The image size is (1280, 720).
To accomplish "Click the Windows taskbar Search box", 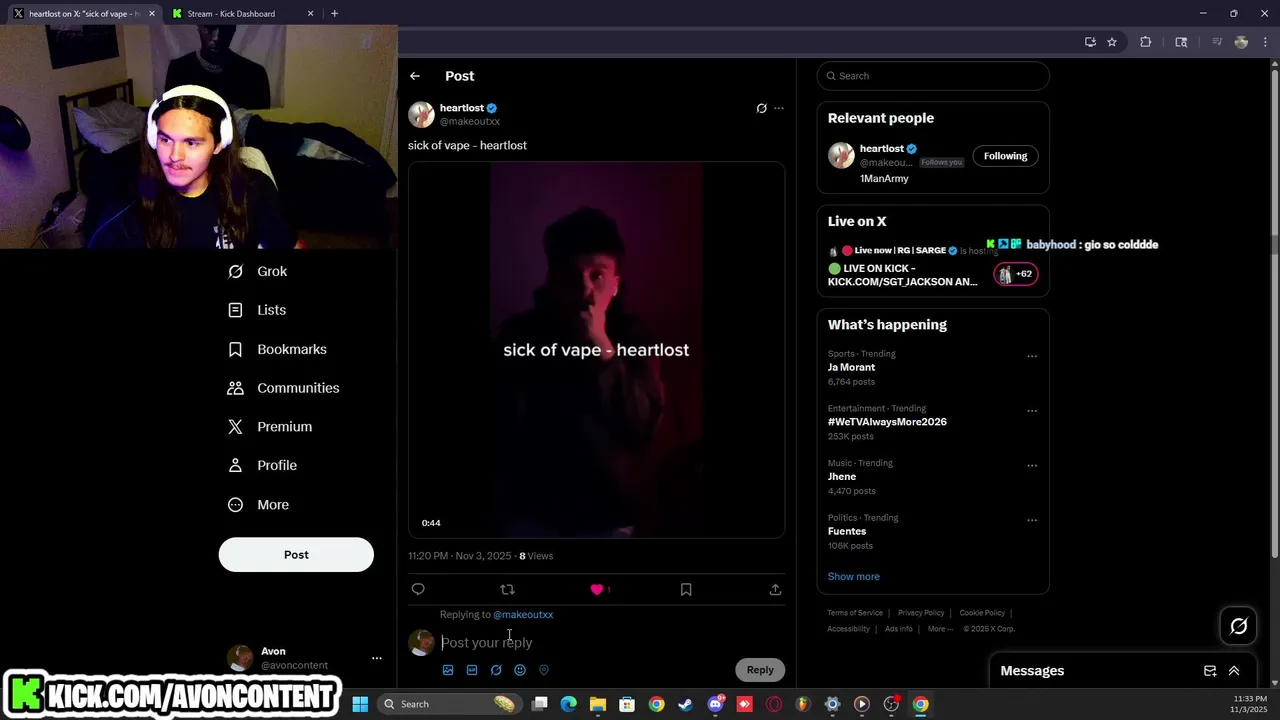I will tap(450, 704).
